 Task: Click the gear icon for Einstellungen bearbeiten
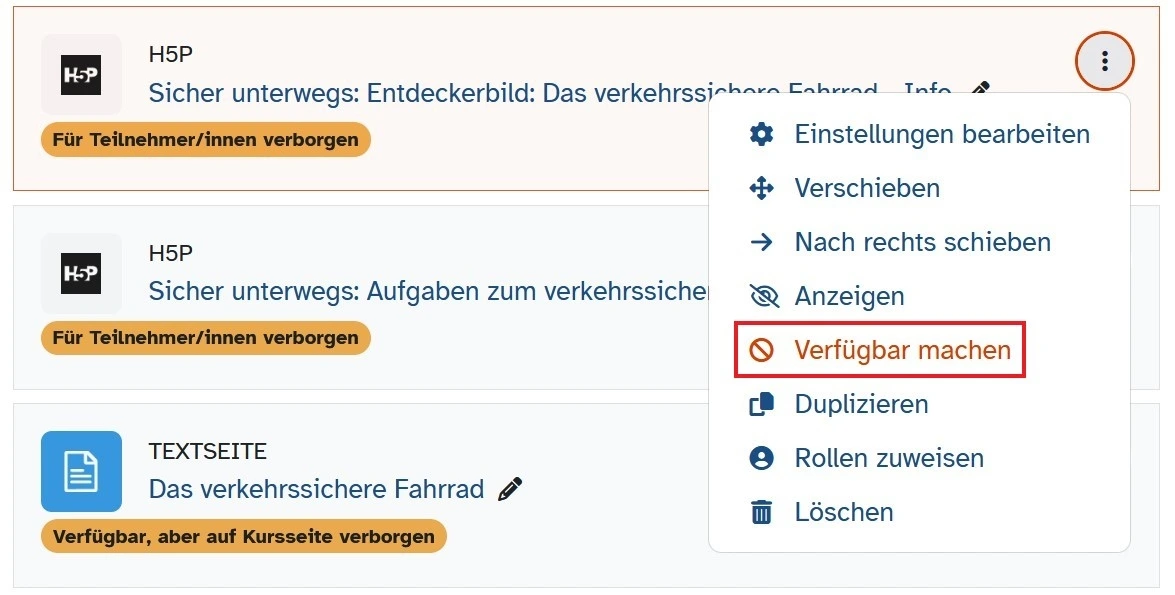point(762,134)
